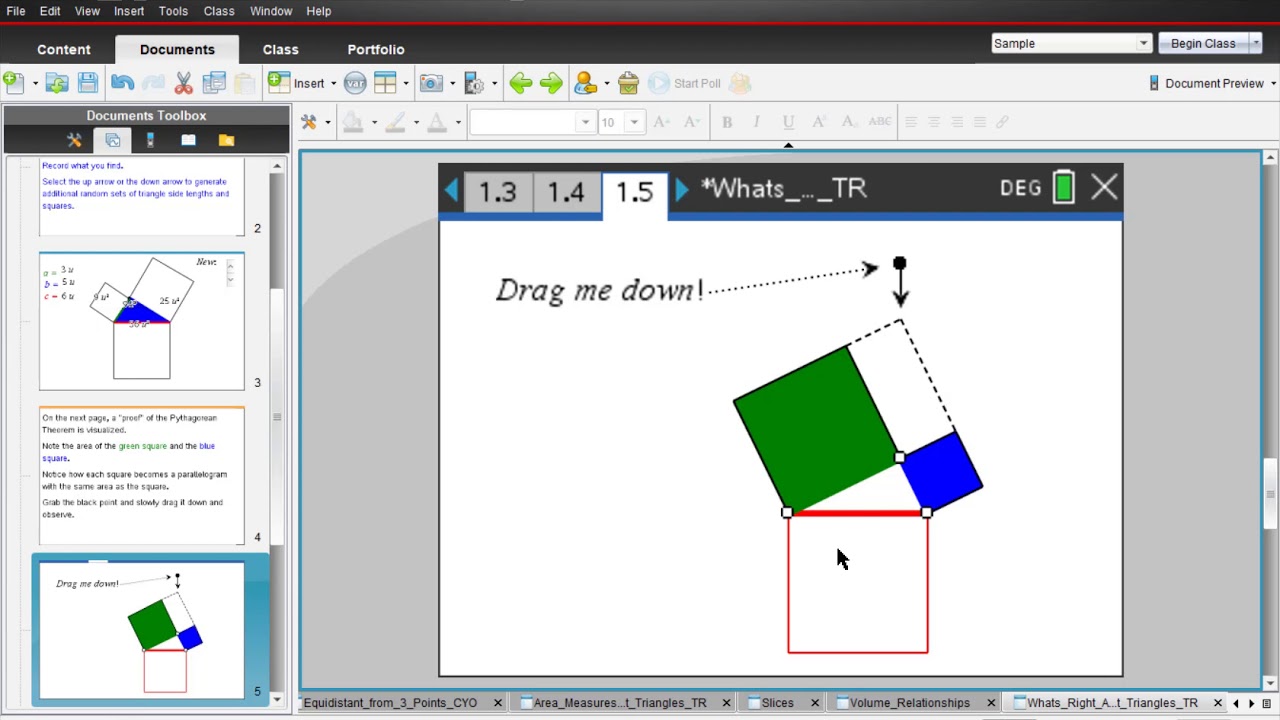Click the blue square in the geometry figure
The height and width of the screenshot is (720, 1280).
pyautogui.click(x=941, y=471)
